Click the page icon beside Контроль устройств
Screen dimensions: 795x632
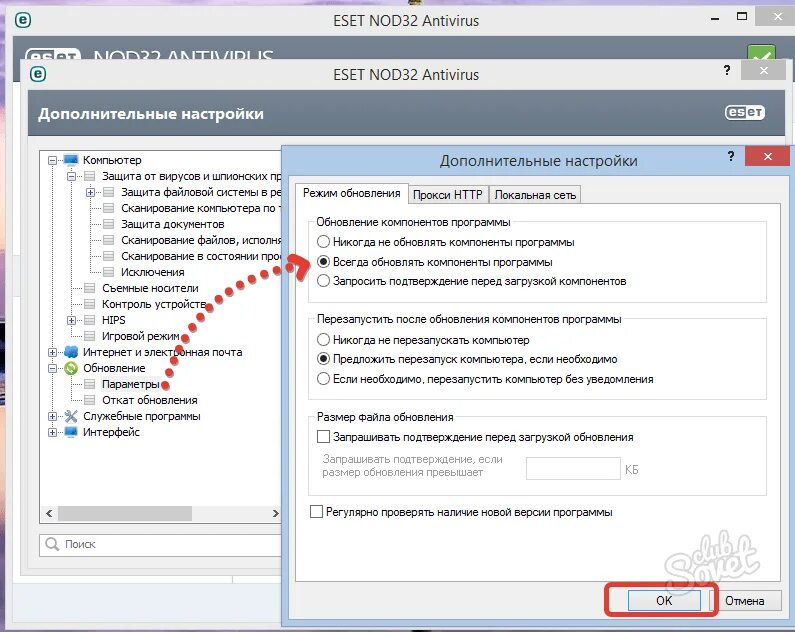click(89, 304)
